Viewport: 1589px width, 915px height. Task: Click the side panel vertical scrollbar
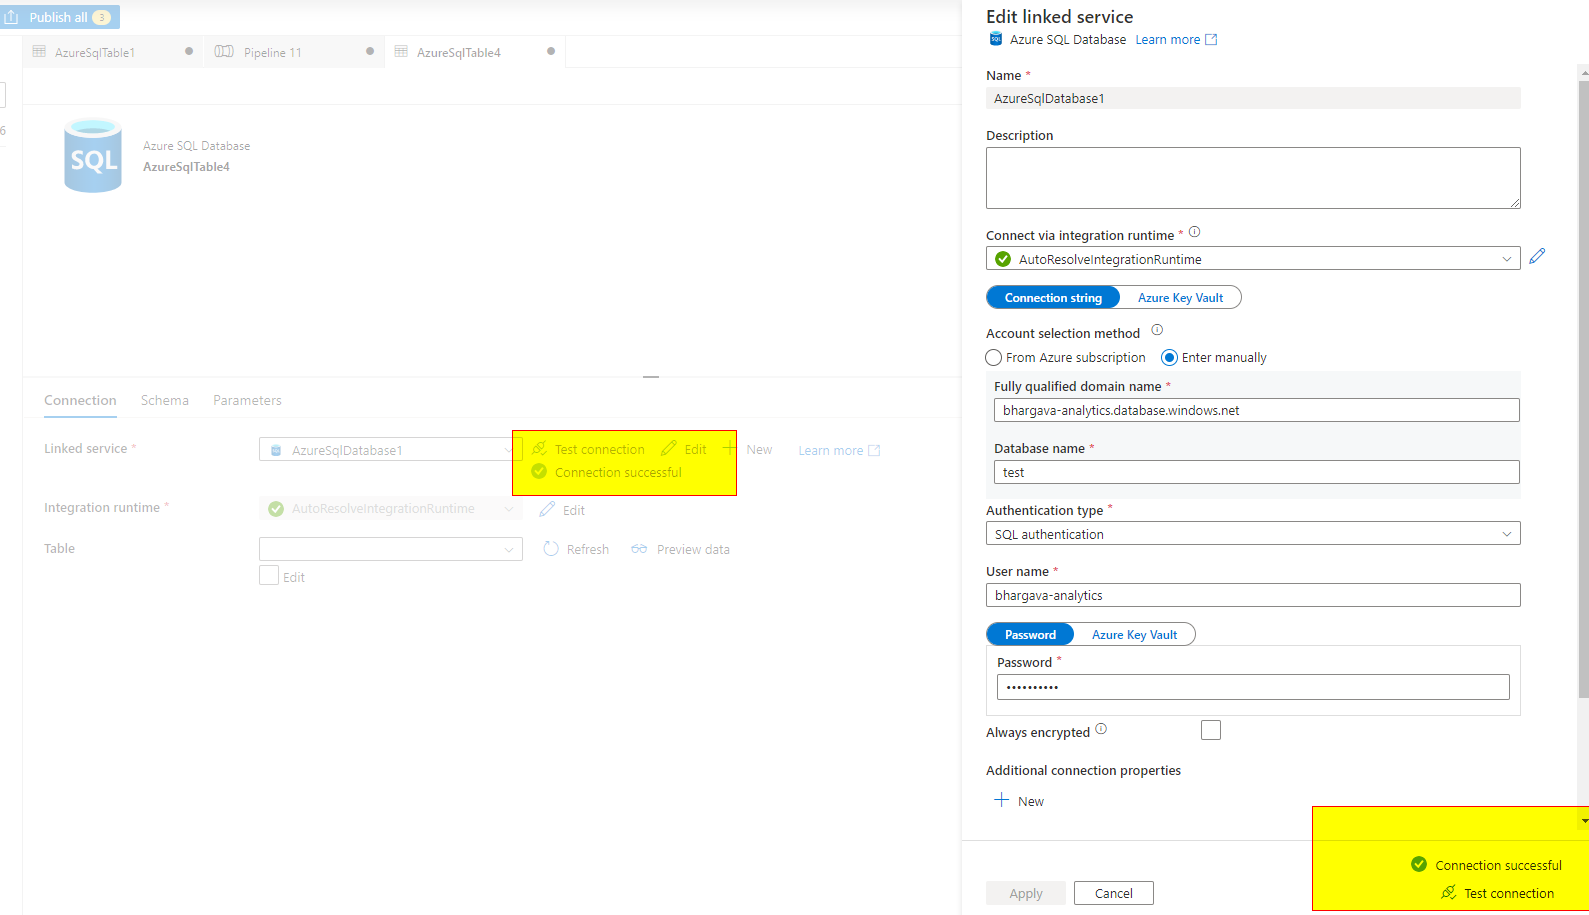point(1583,390)
